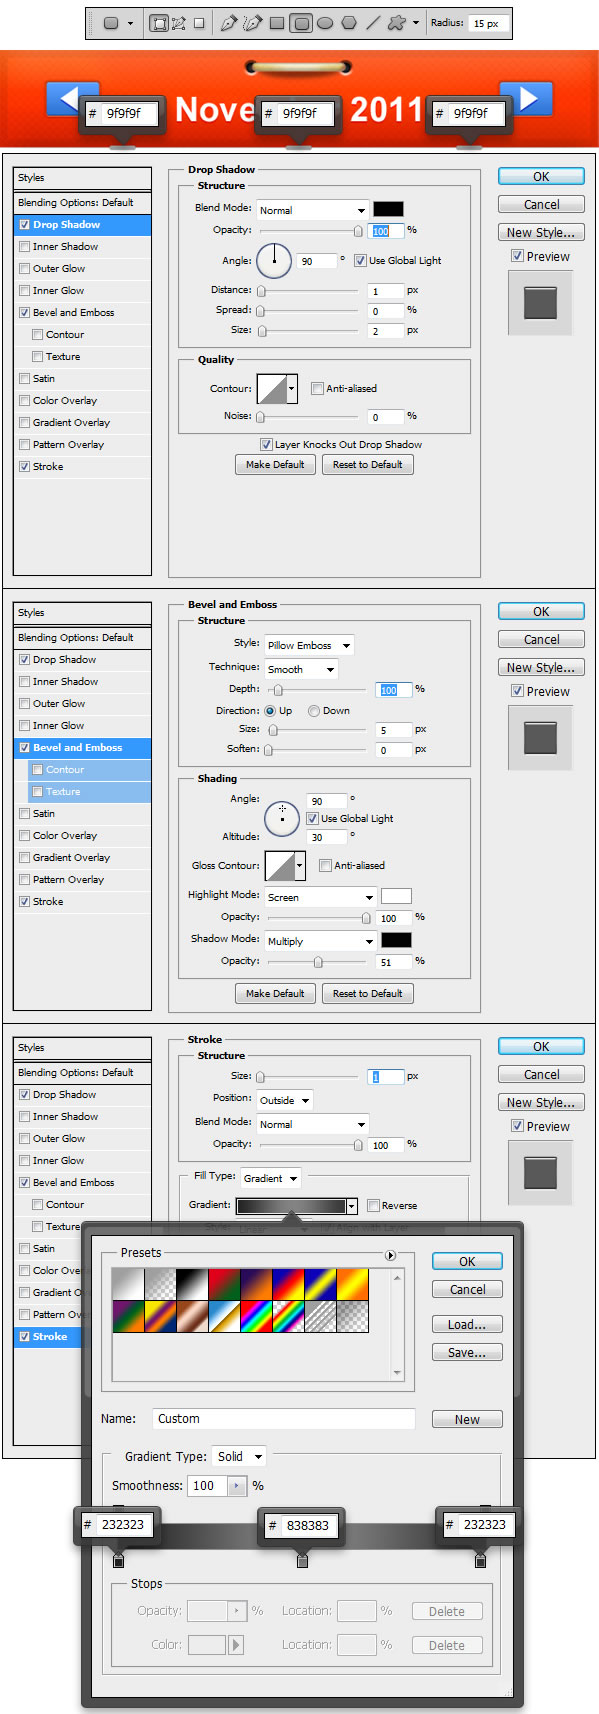
Task: Click the gradient Name field Custom
Action: click(284, 1419)
